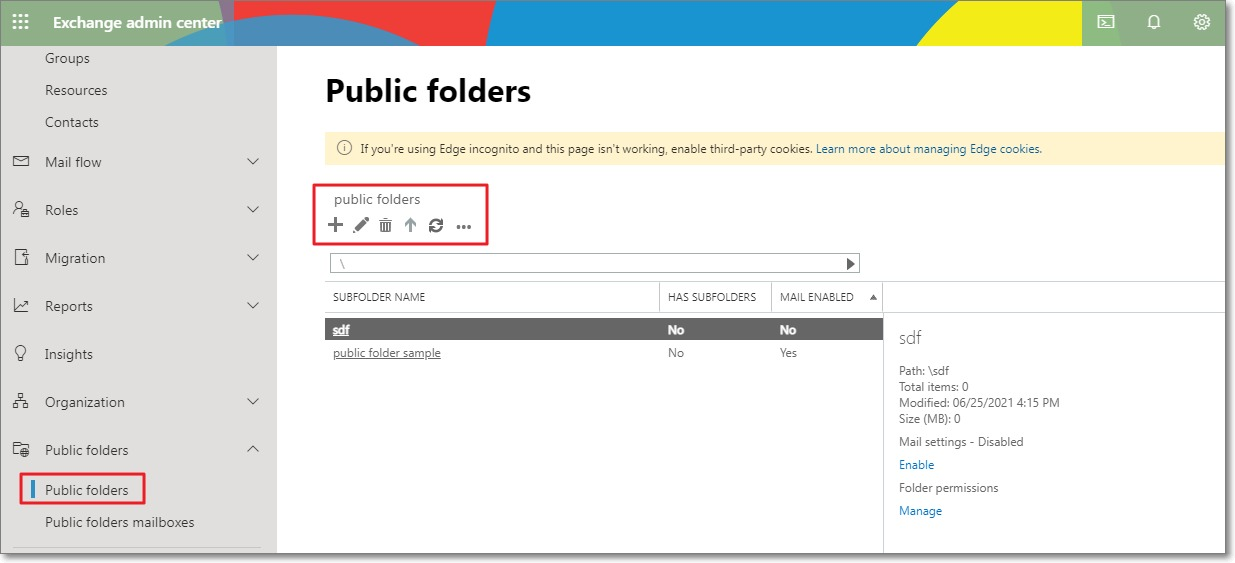
Task: Click Has Subfolders 'No' in sdf row
Action: pyautogui.click(x=676, y=330)
